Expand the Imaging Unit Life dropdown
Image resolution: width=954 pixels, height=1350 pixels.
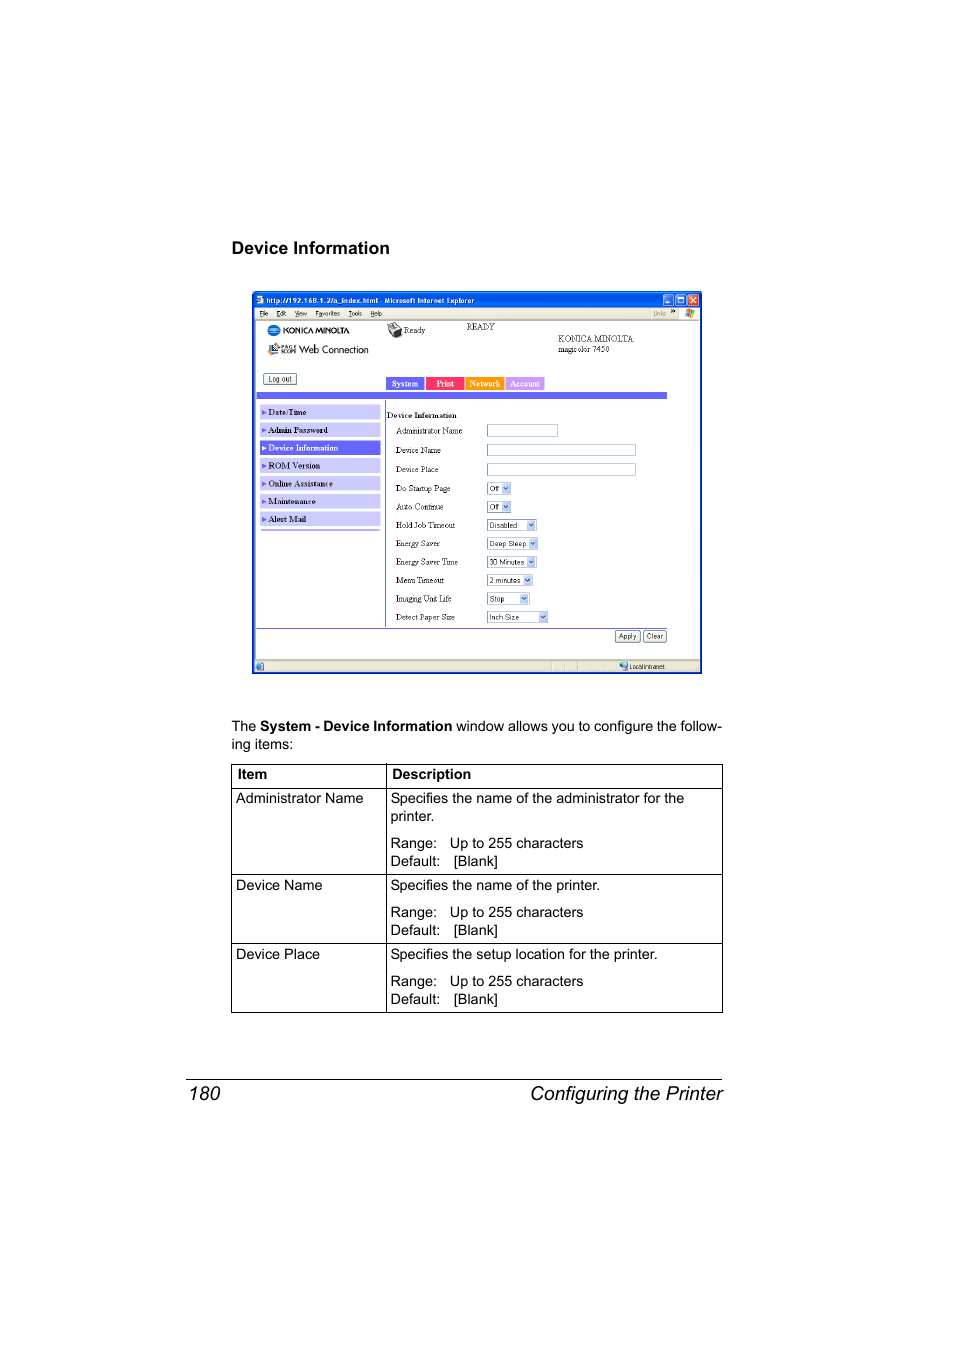tap(508, 599)
